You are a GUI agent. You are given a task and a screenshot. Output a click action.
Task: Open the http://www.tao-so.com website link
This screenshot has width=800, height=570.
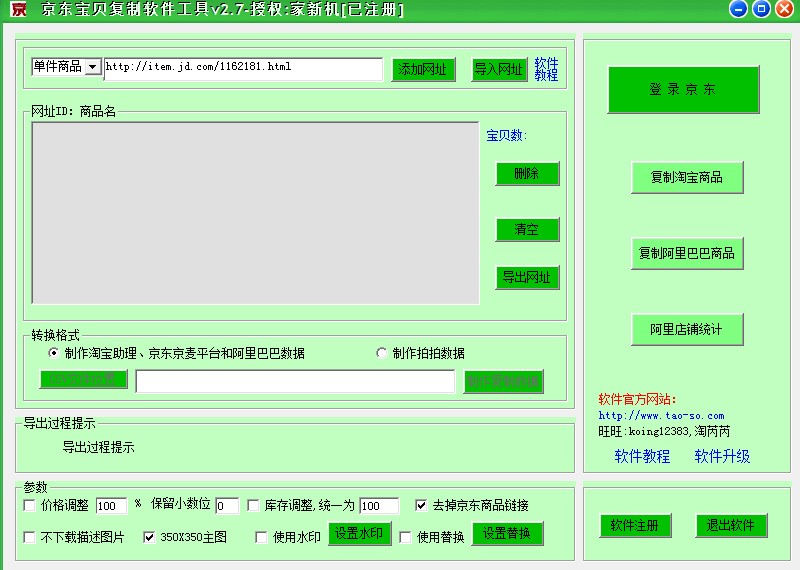[x=661, y=415]
